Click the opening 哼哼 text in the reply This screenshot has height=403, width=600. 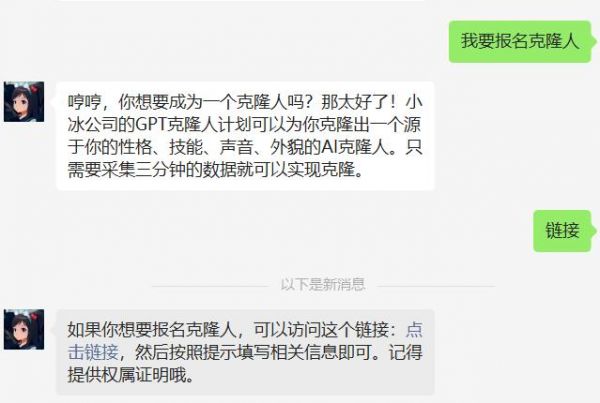[x=85, y=102]
